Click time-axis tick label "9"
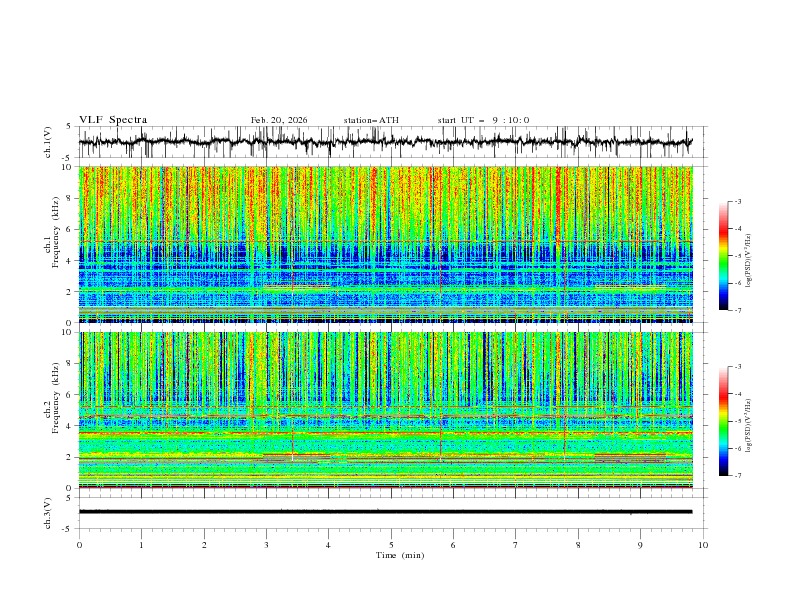 pos(640,545)
